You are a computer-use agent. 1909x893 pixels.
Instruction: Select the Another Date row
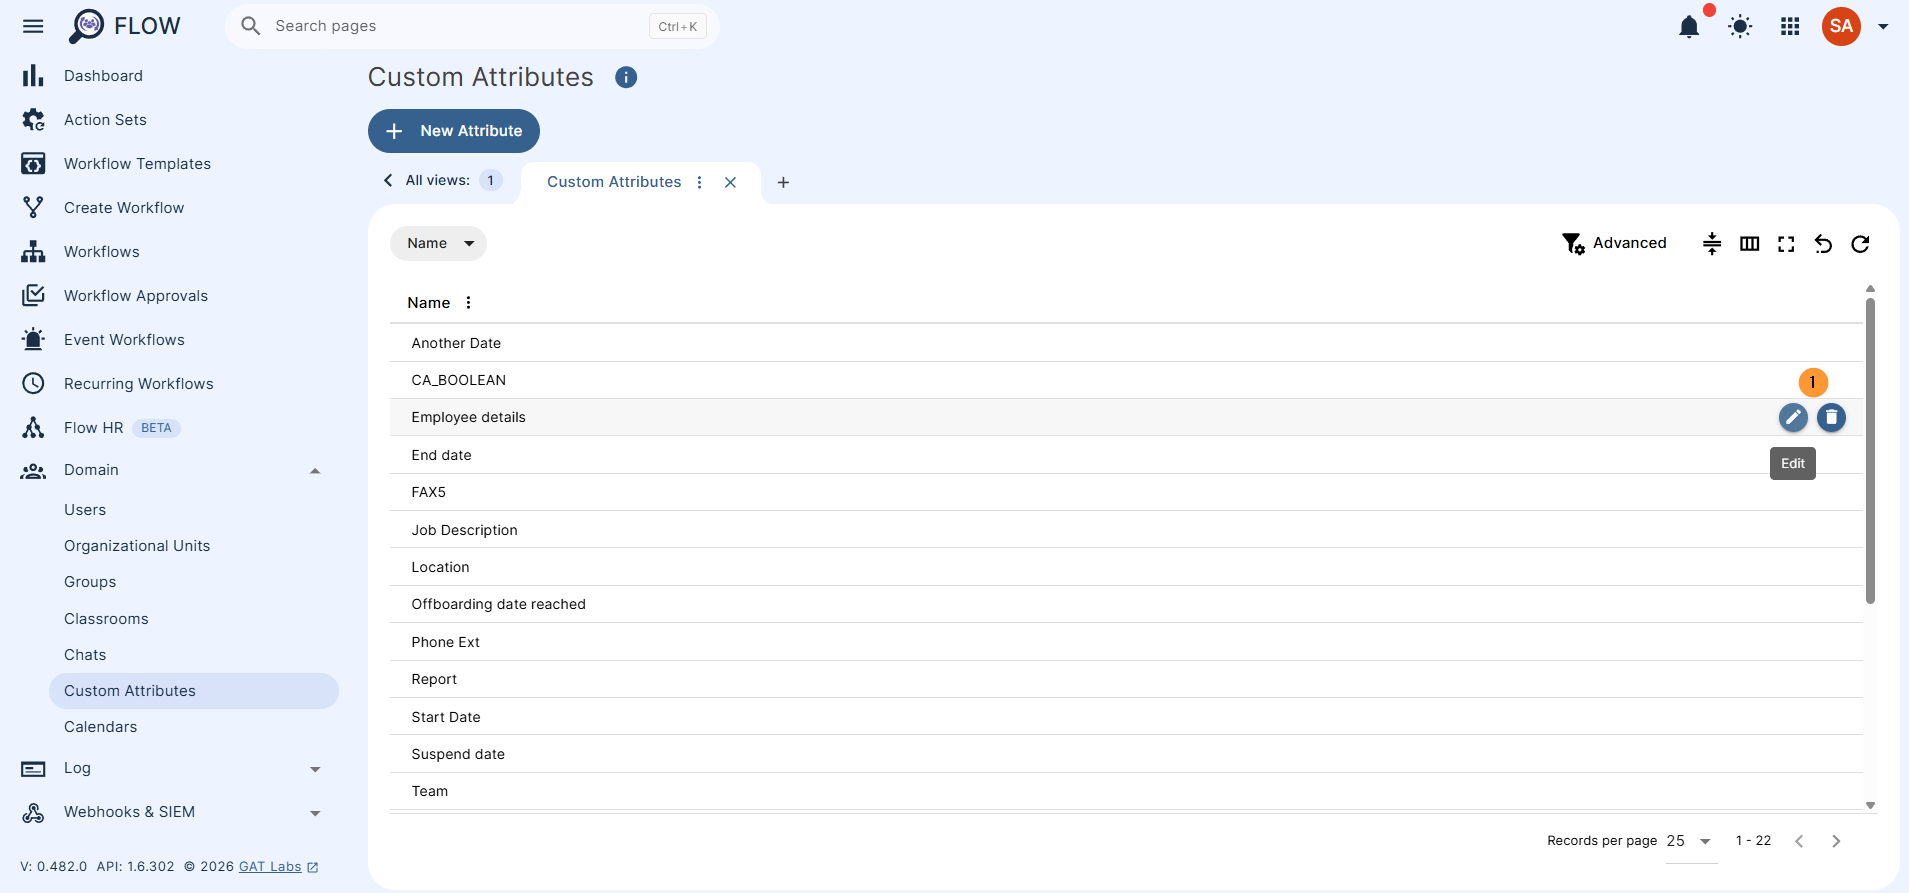[1126, 343]
